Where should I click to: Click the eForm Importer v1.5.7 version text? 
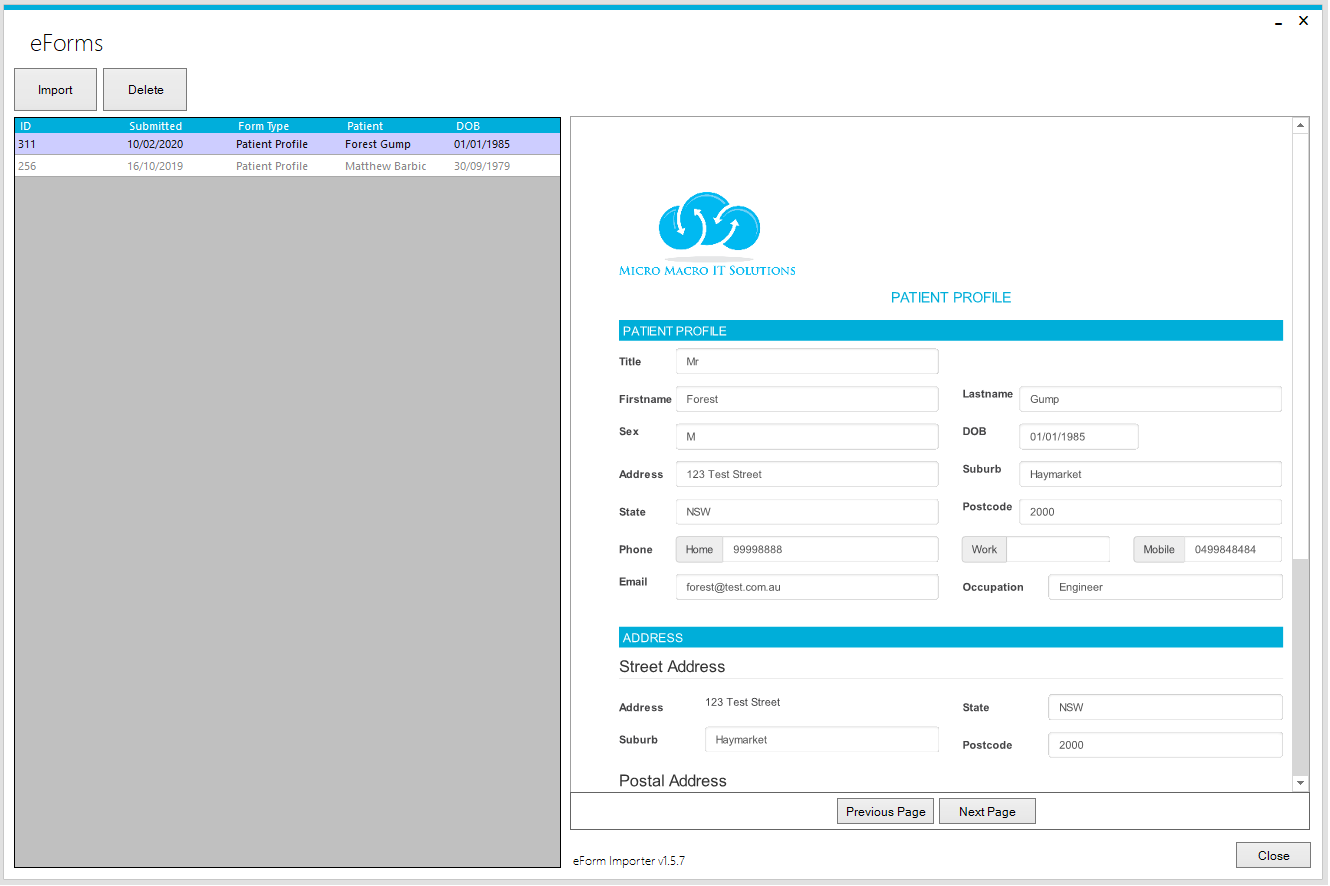pos(629,860)
